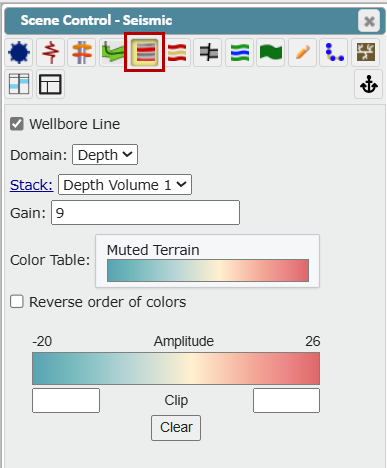The image size is (387, 468).
Task: Close the Scene Control - Seismic panel
Action: coord(369,21)
